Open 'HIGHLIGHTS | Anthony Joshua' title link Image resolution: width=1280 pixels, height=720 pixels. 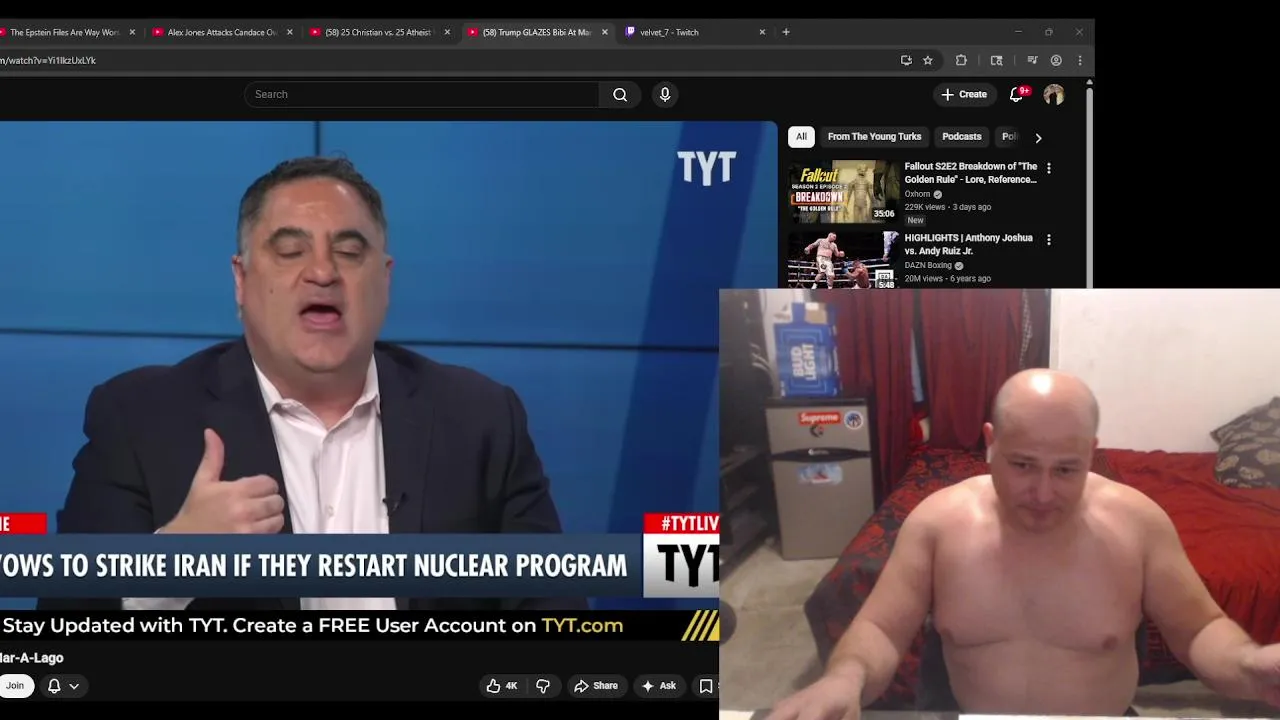tap(968, 245)
